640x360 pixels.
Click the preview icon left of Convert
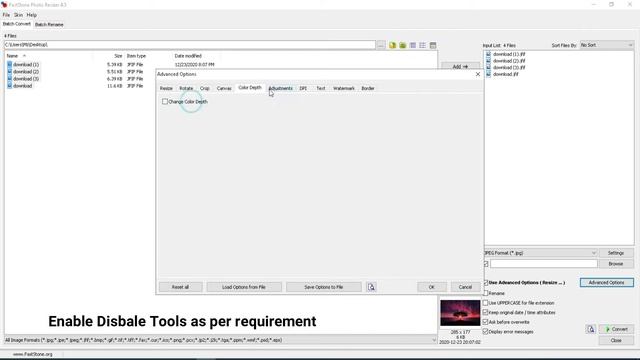pyautogui.click(x=591, y=329)
